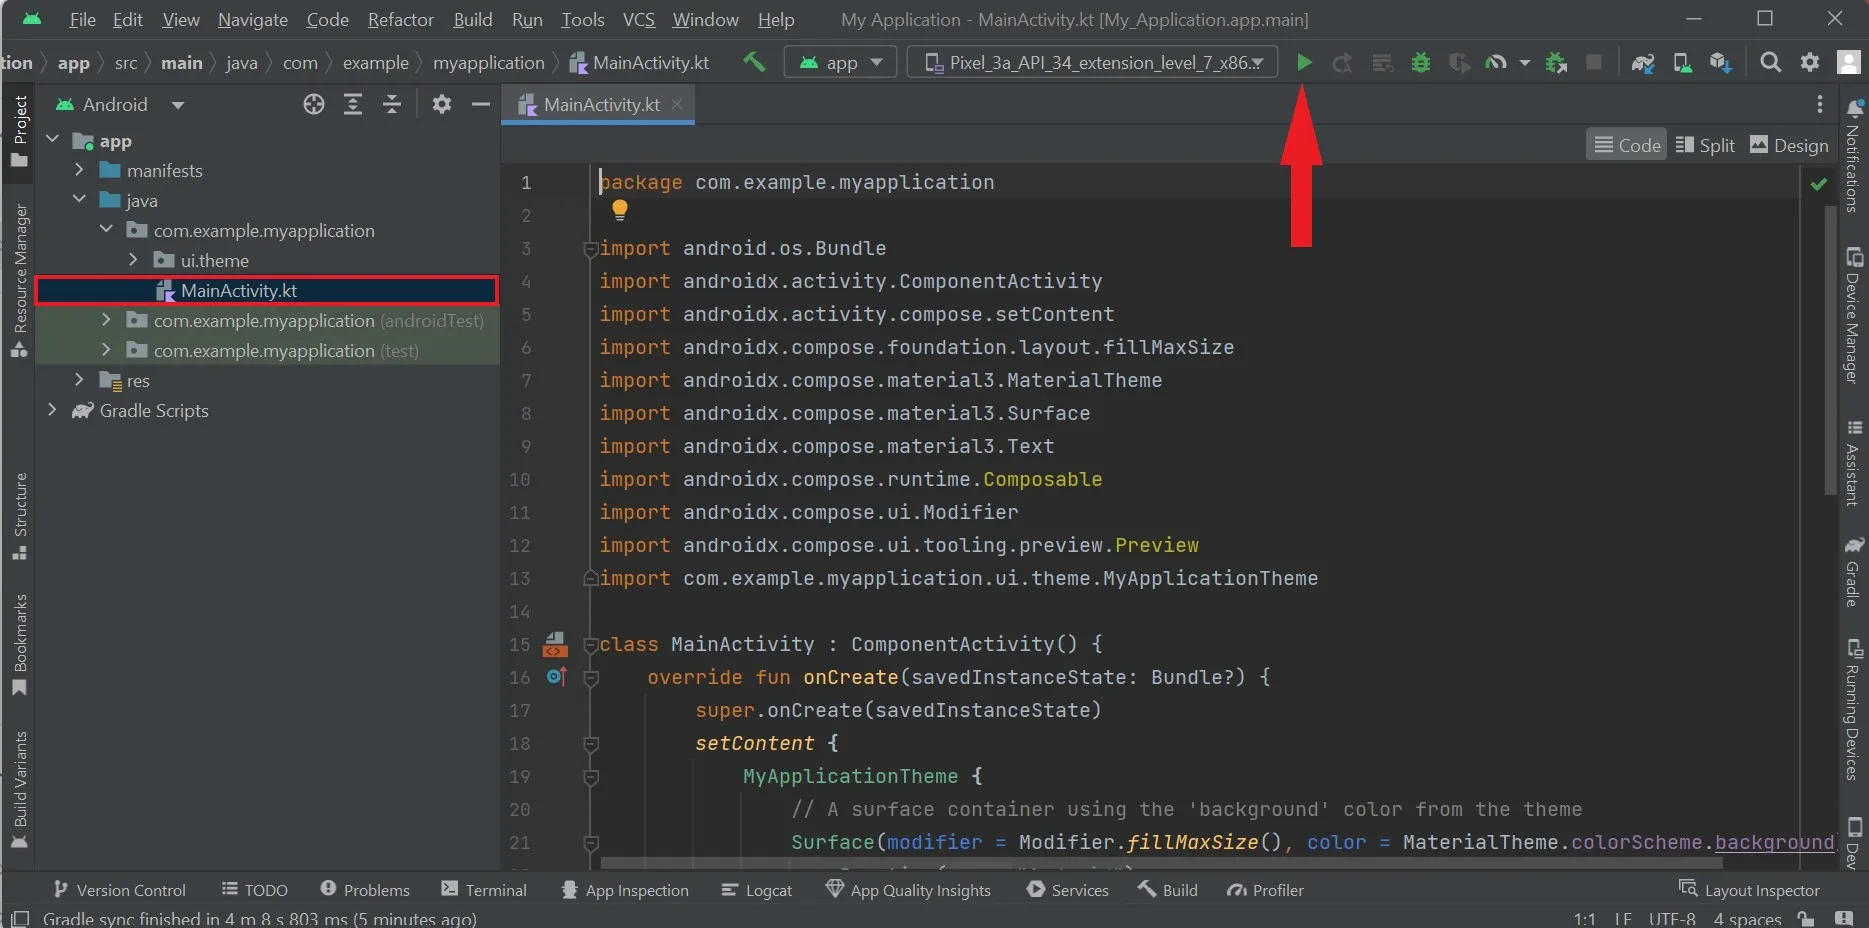1869x928 pixels.
Task: Run the app on Pixel 3a emulator
Action: [x=1303, y=62]
